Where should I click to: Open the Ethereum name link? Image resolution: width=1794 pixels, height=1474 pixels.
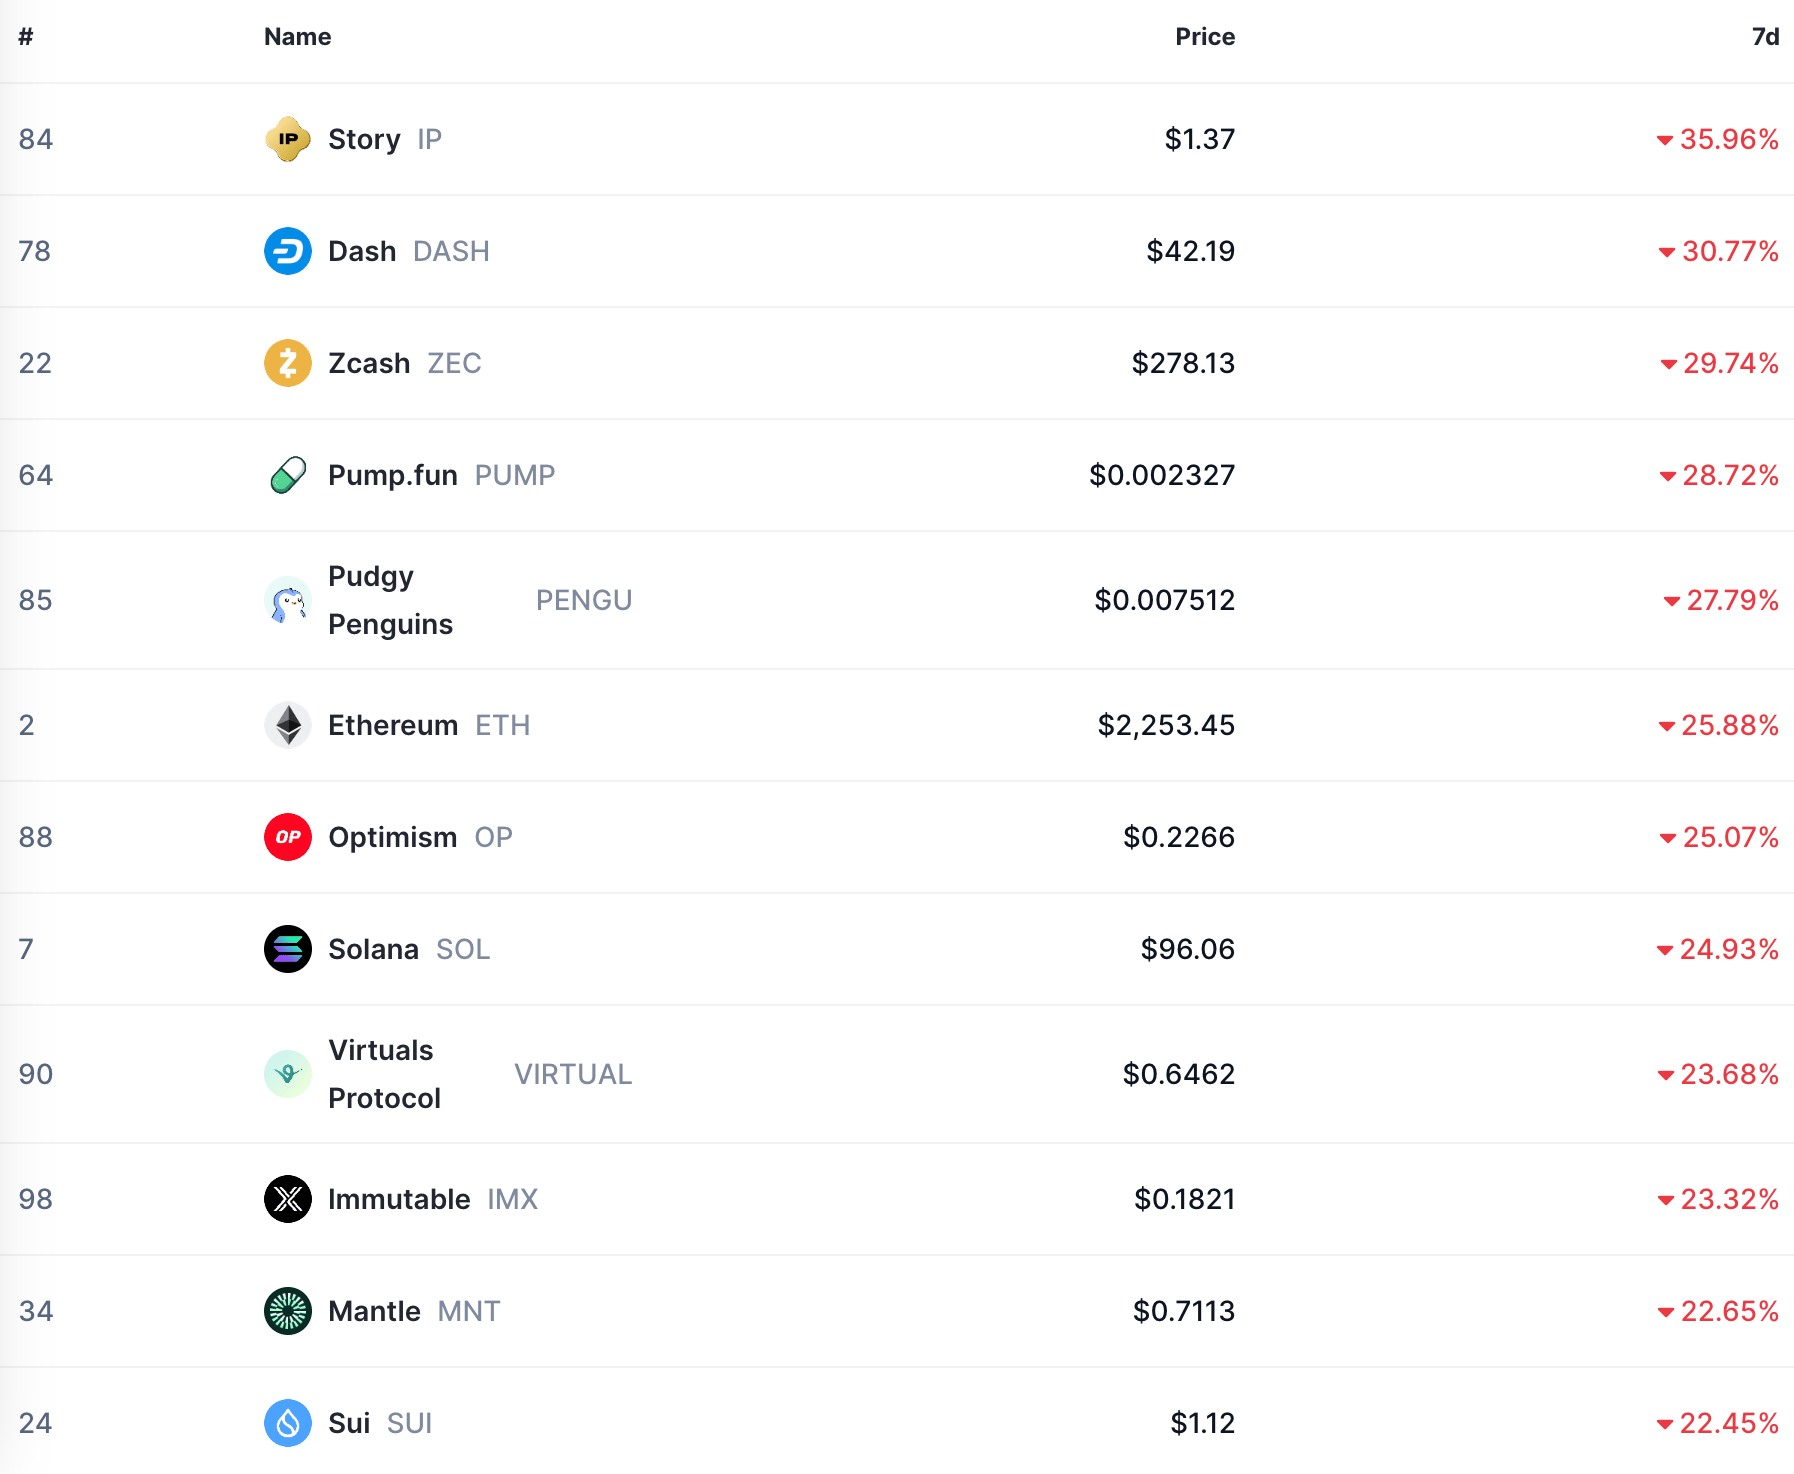(x=393, y=725)
